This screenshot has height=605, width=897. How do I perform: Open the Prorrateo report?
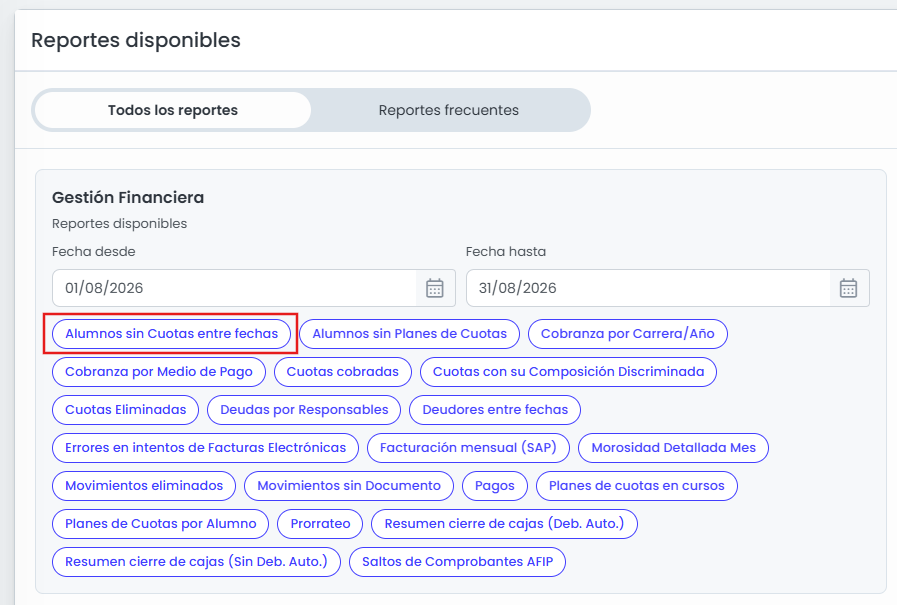pyautogui.click(x=320, y=524)
